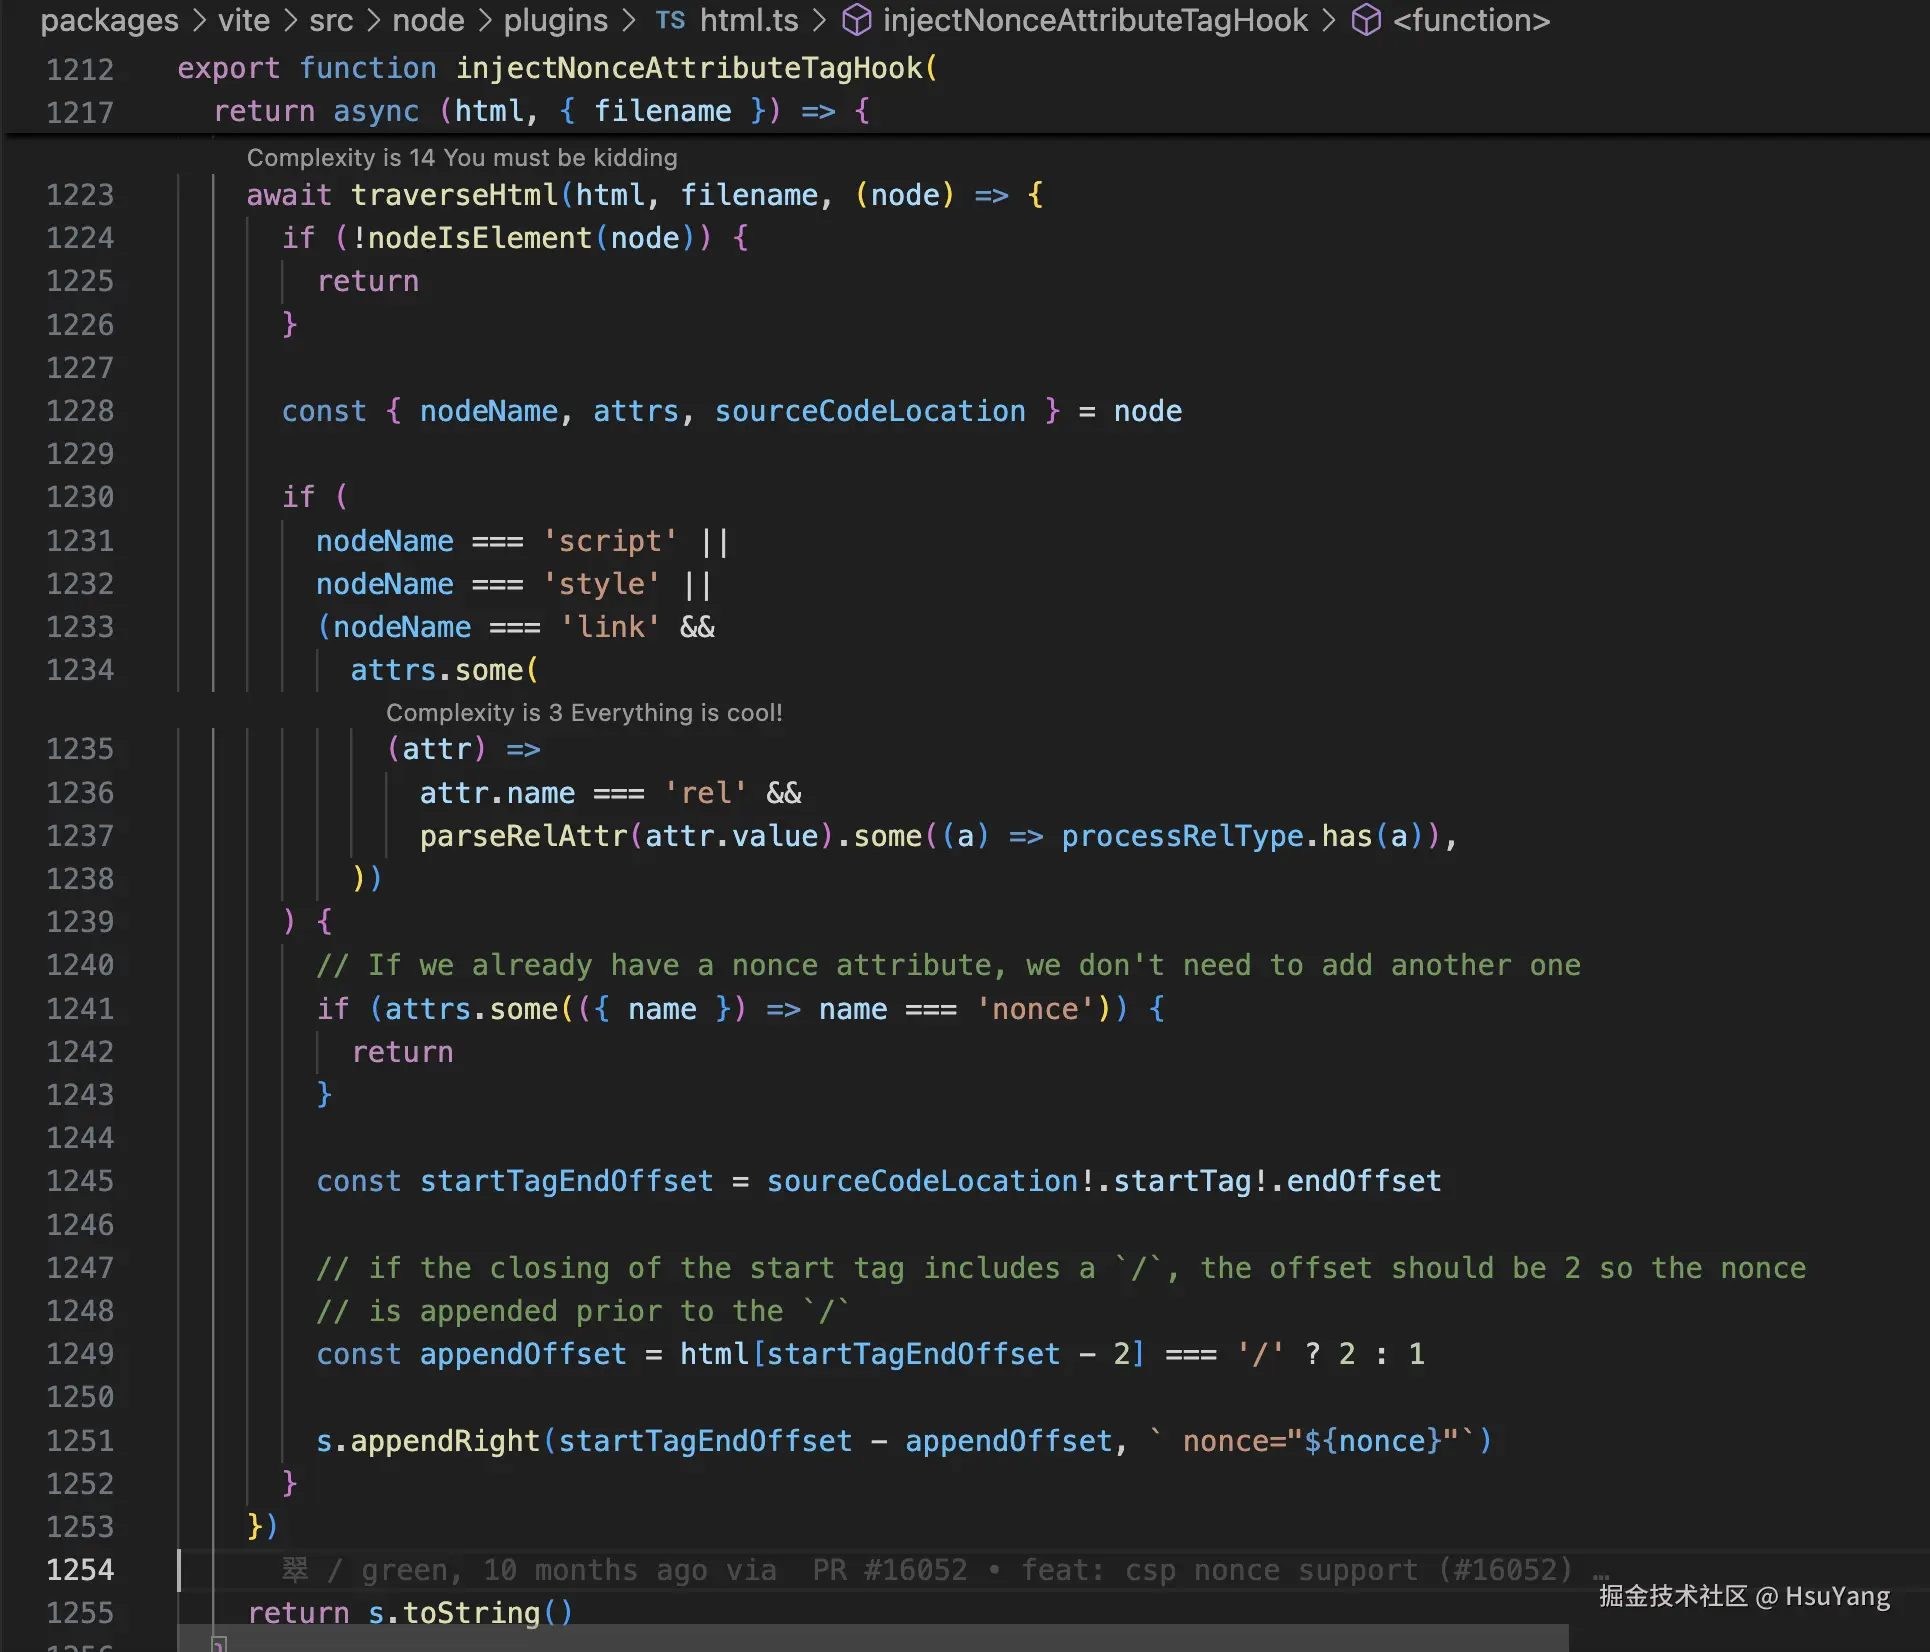
Task: Open the packages breadcrumb segment
Action: tap(109, 20)
